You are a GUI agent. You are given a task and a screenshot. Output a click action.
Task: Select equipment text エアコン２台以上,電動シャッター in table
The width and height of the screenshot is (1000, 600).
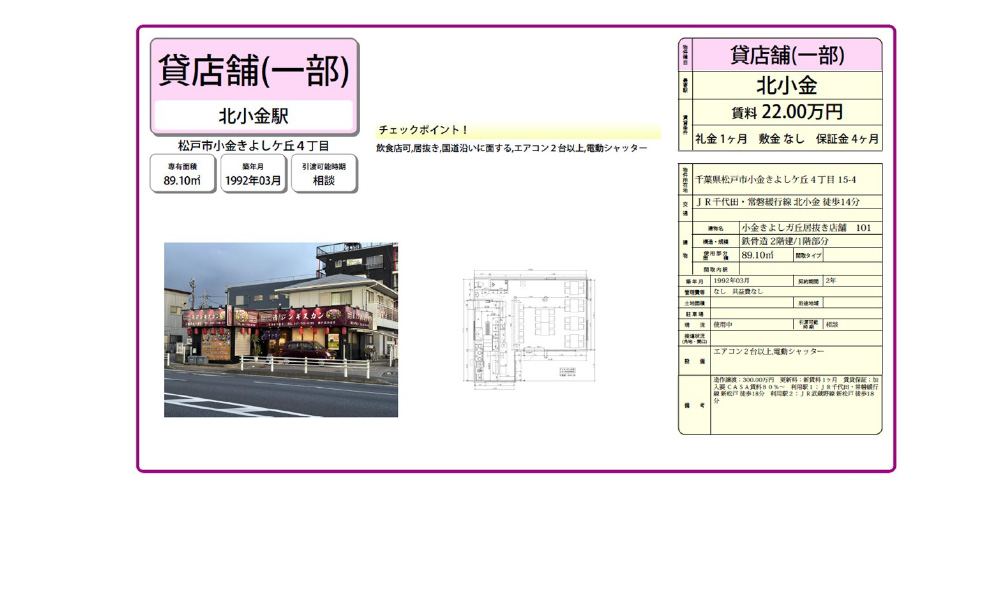768,351
